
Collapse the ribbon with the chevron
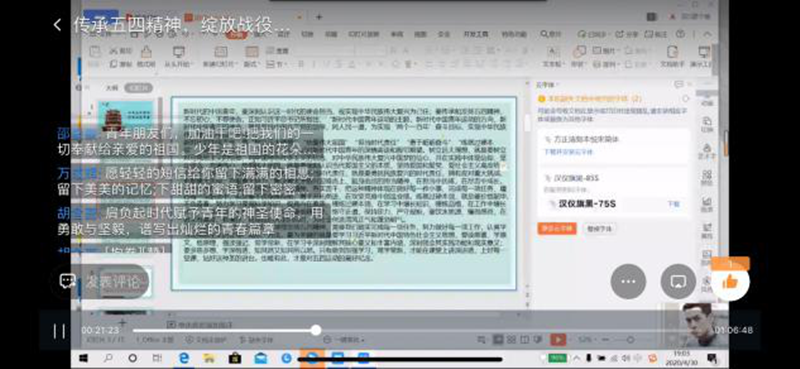point(707,35)
